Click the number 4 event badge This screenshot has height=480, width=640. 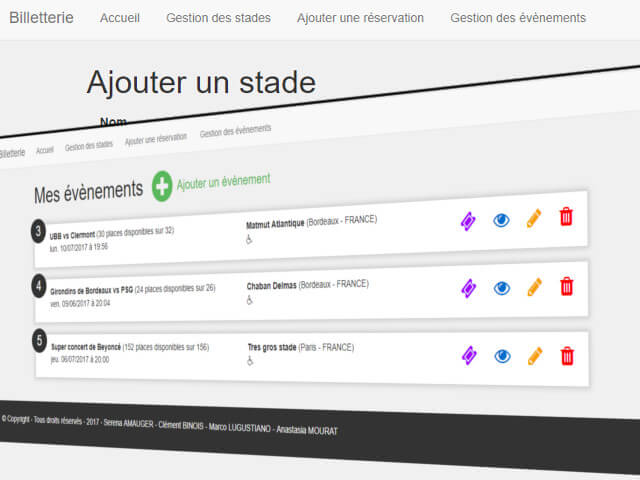39,286
